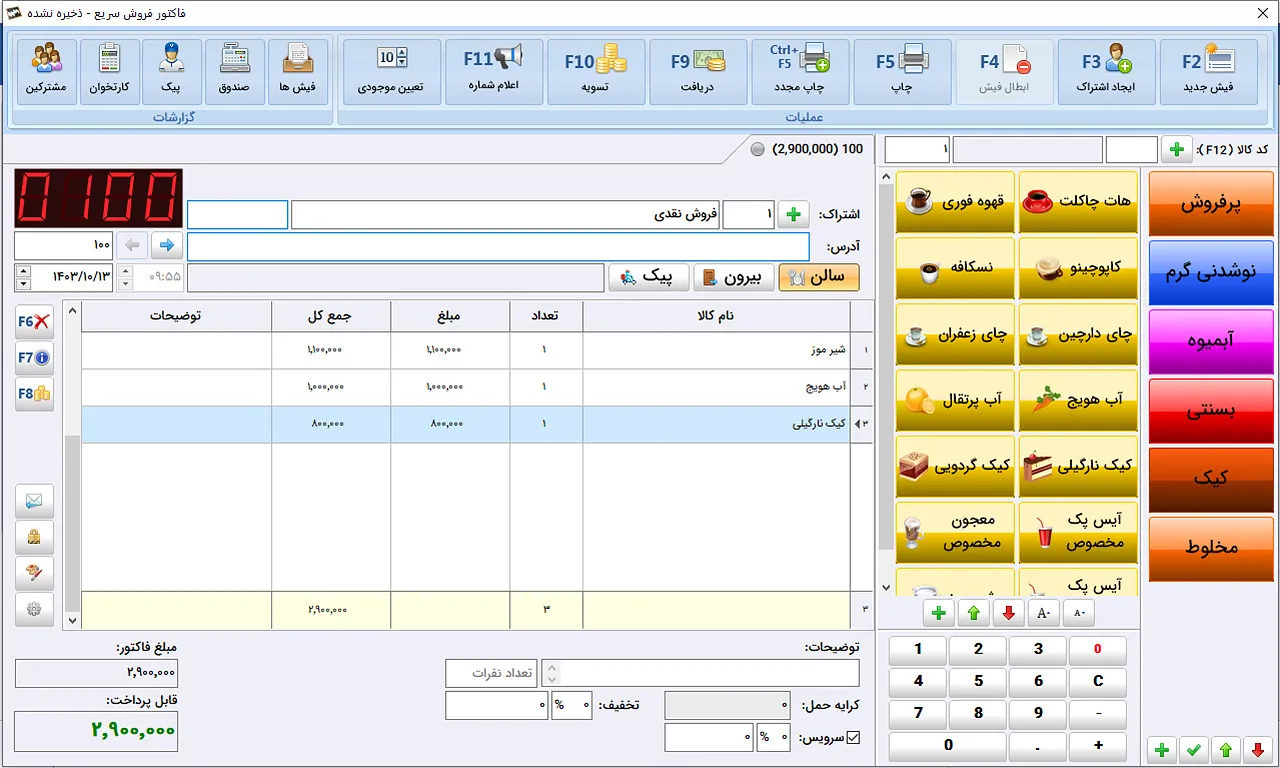Click the F8 coins icon beside the table

click(x=34, y=394)
